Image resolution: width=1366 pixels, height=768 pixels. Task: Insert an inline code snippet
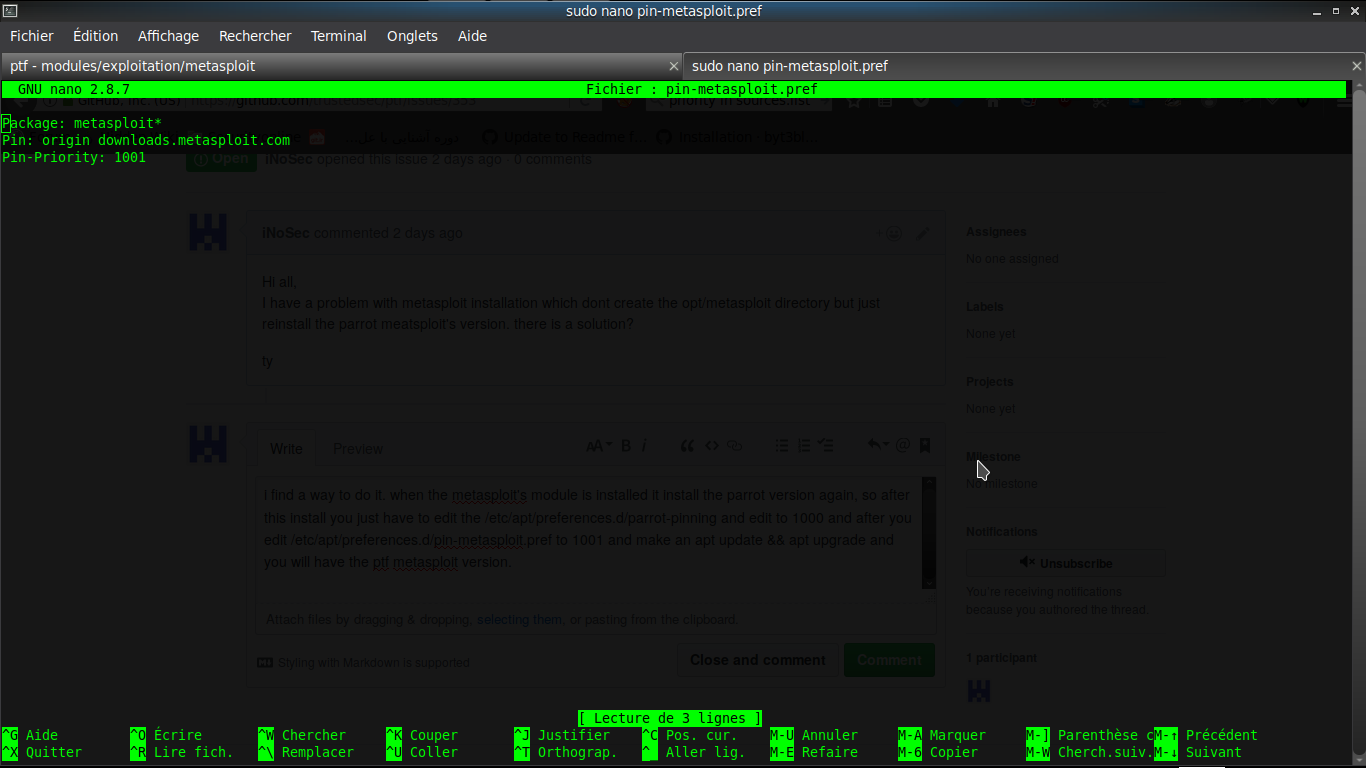point(710,446)
